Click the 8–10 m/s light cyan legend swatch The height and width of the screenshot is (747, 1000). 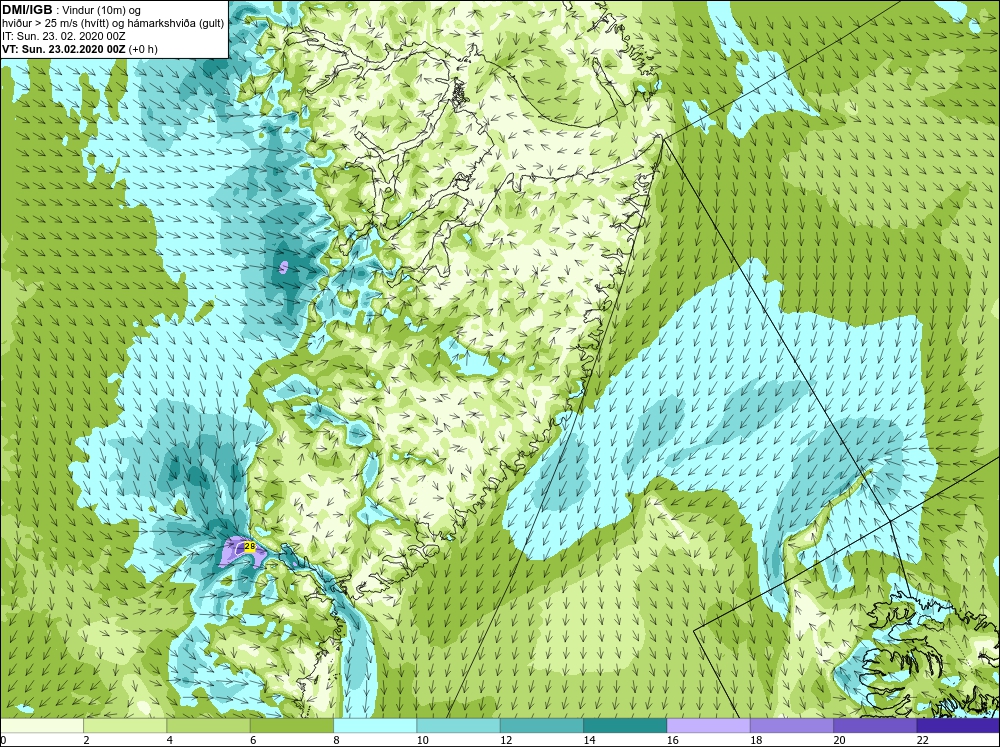pyautogui.click(x=375, y=726)
